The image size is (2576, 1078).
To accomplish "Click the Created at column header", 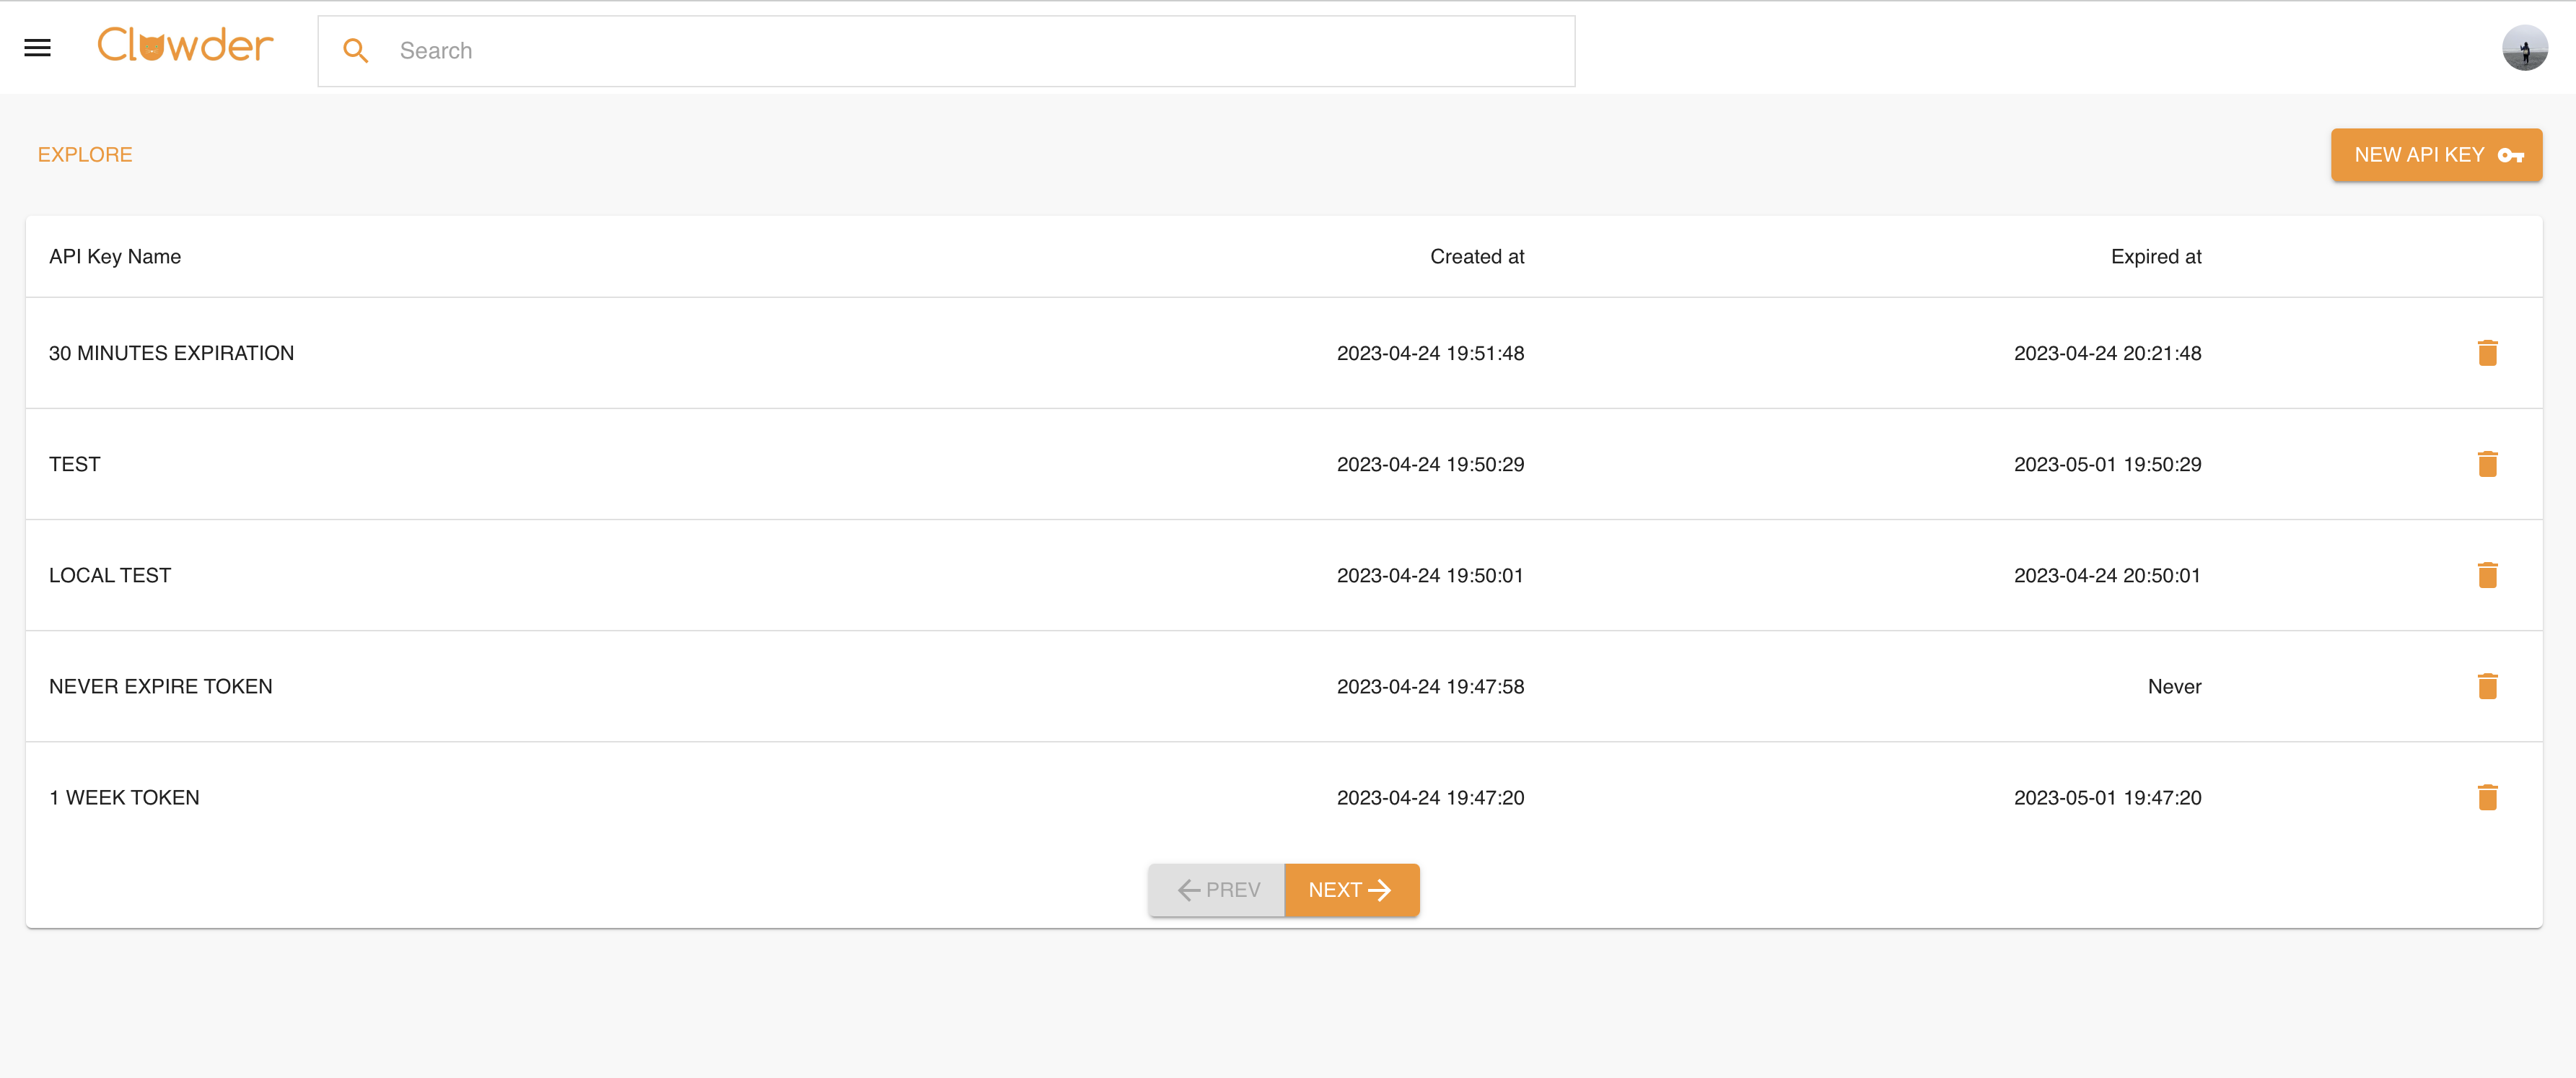I will pos(1476,257).
